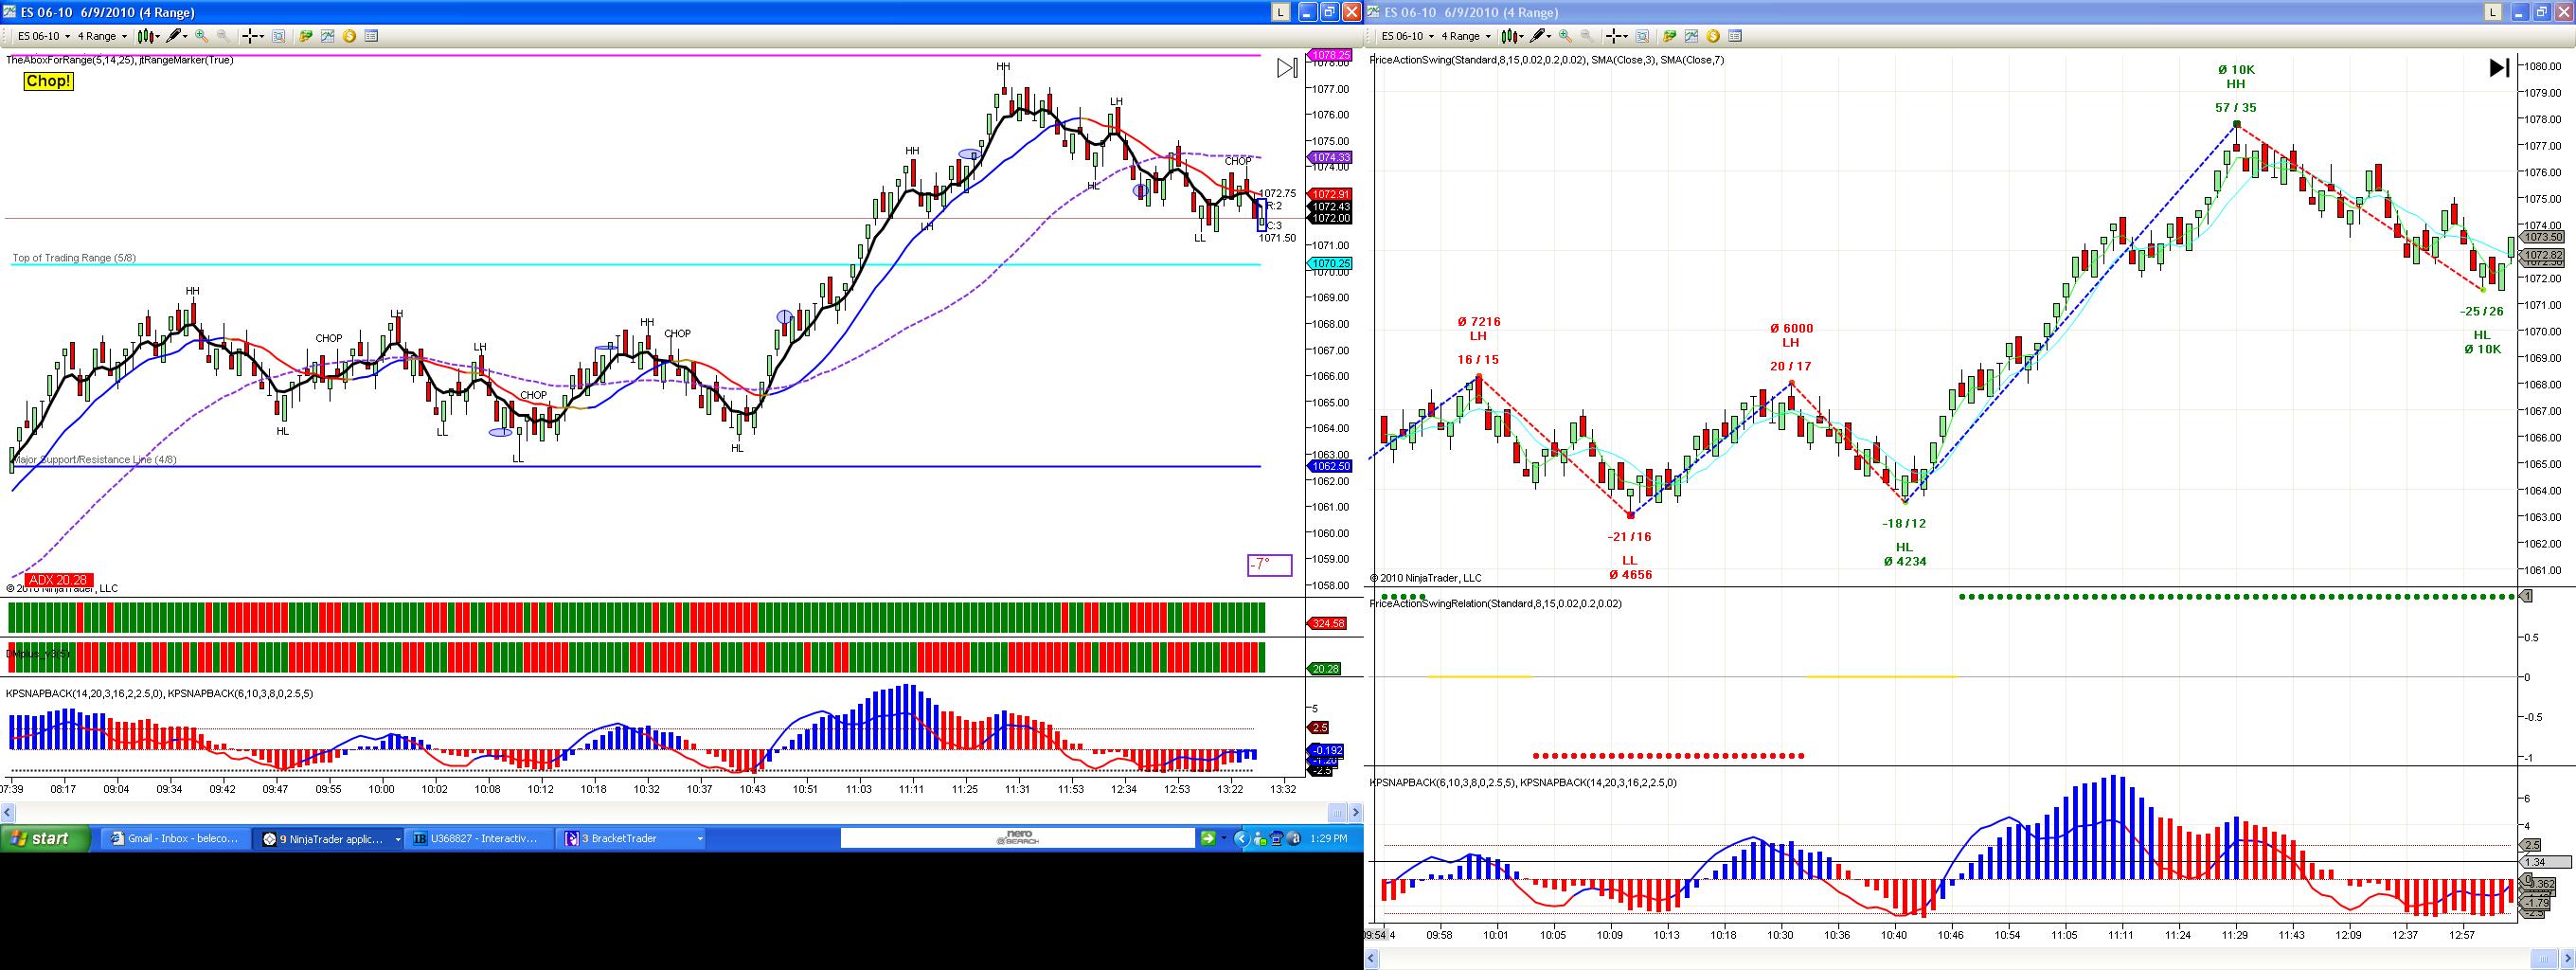Open crosshair cursor menu in left chart
Image resolution: width=2576 pixels, height=970 pixels.
(x=253, y=36)
